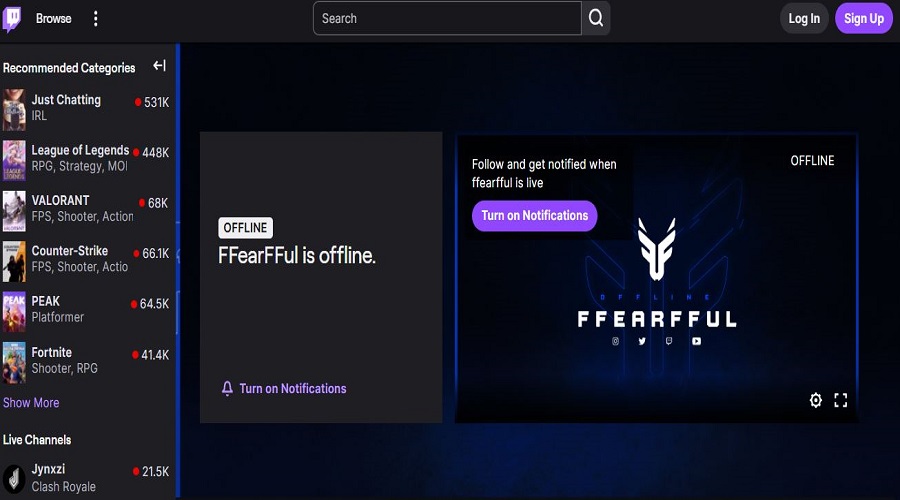This screenshot has width=900, height=500.
Task: Click the Log In button
Action: 804,18
